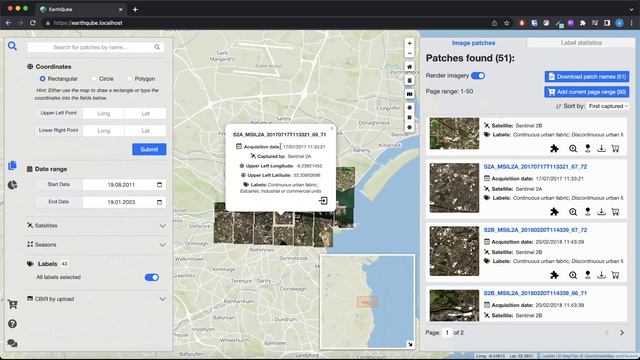Image resolution: width=640 pixels, height=360 pixels.
Task: Expand the Seasons section
Action: point(96,244)
